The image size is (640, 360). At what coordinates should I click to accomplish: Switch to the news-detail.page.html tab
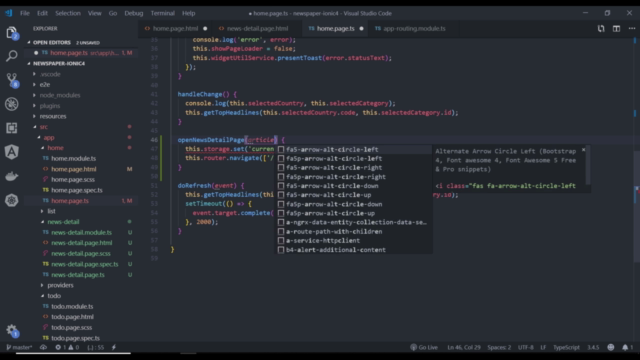[x=257, y=29]
